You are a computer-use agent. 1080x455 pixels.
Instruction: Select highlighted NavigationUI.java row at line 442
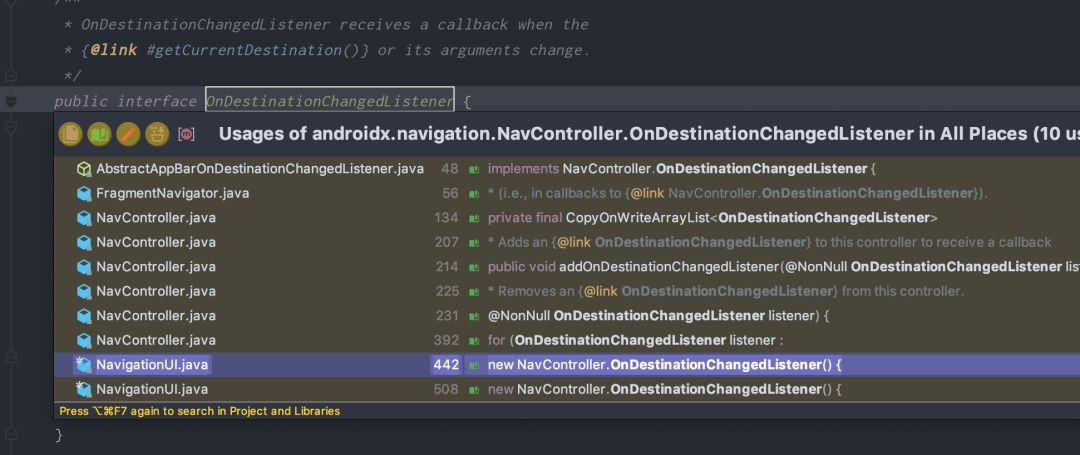click(566, 365)
